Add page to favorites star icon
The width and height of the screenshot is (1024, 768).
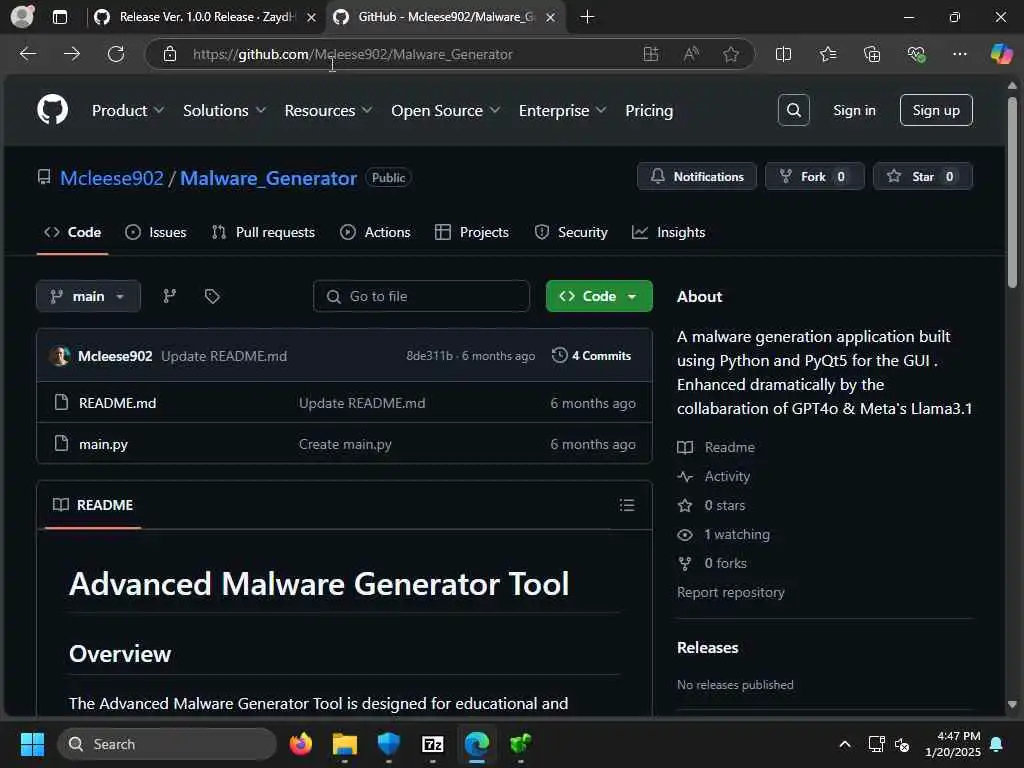coord(731,54)
